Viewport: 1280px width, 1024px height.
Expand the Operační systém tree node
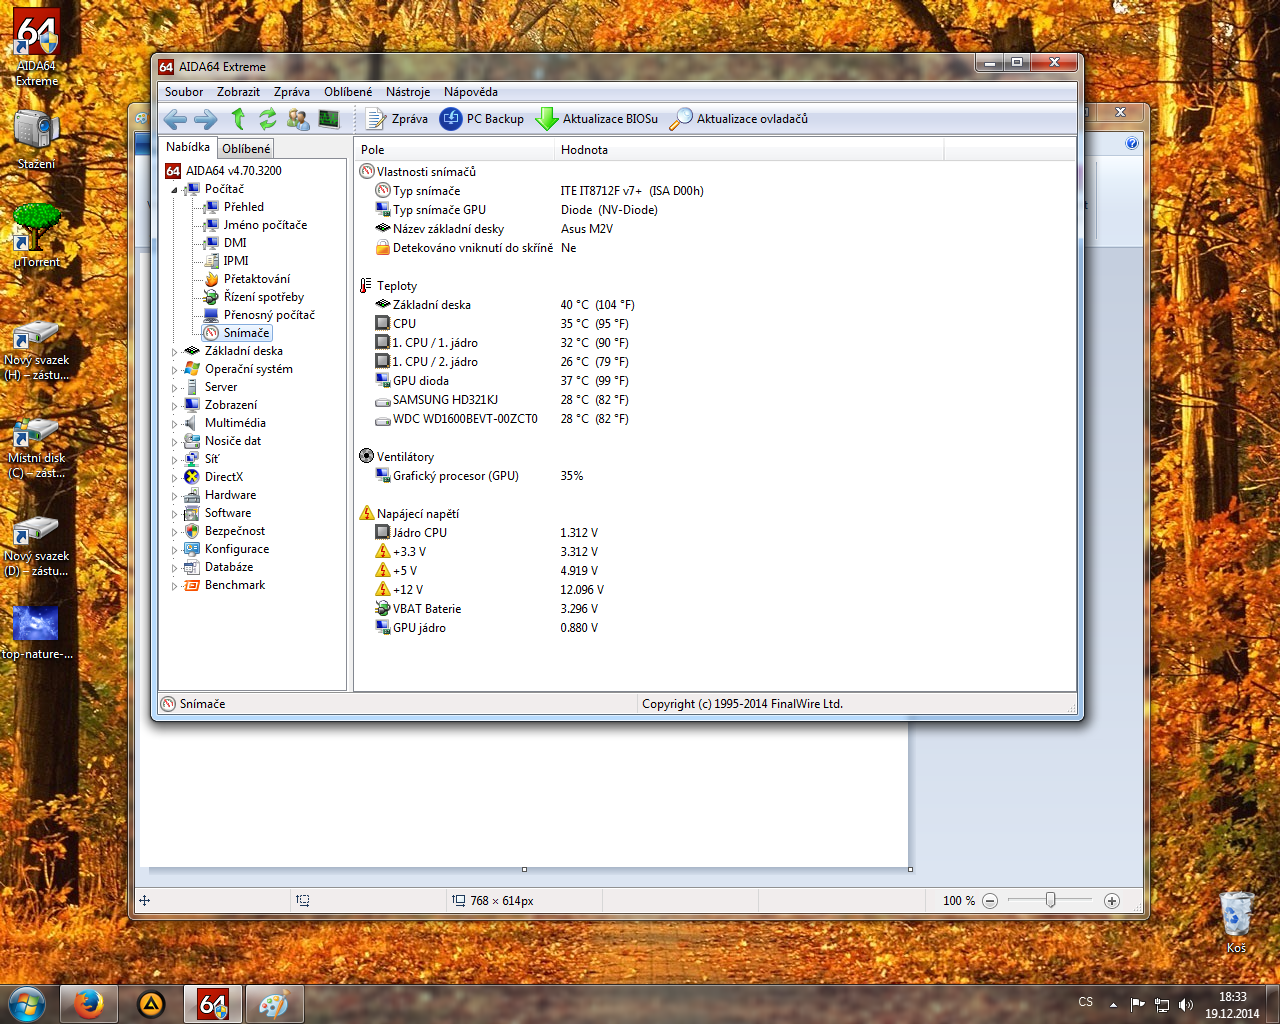(174, 370)
